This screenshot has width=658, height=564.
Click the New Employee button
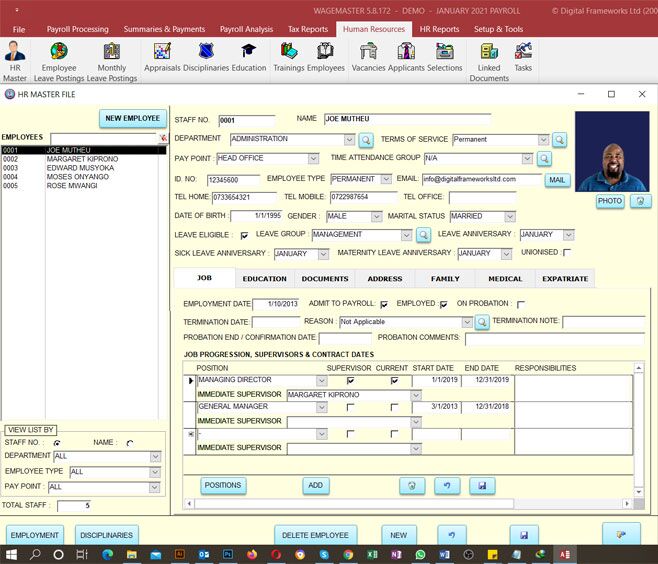[133, 118]
